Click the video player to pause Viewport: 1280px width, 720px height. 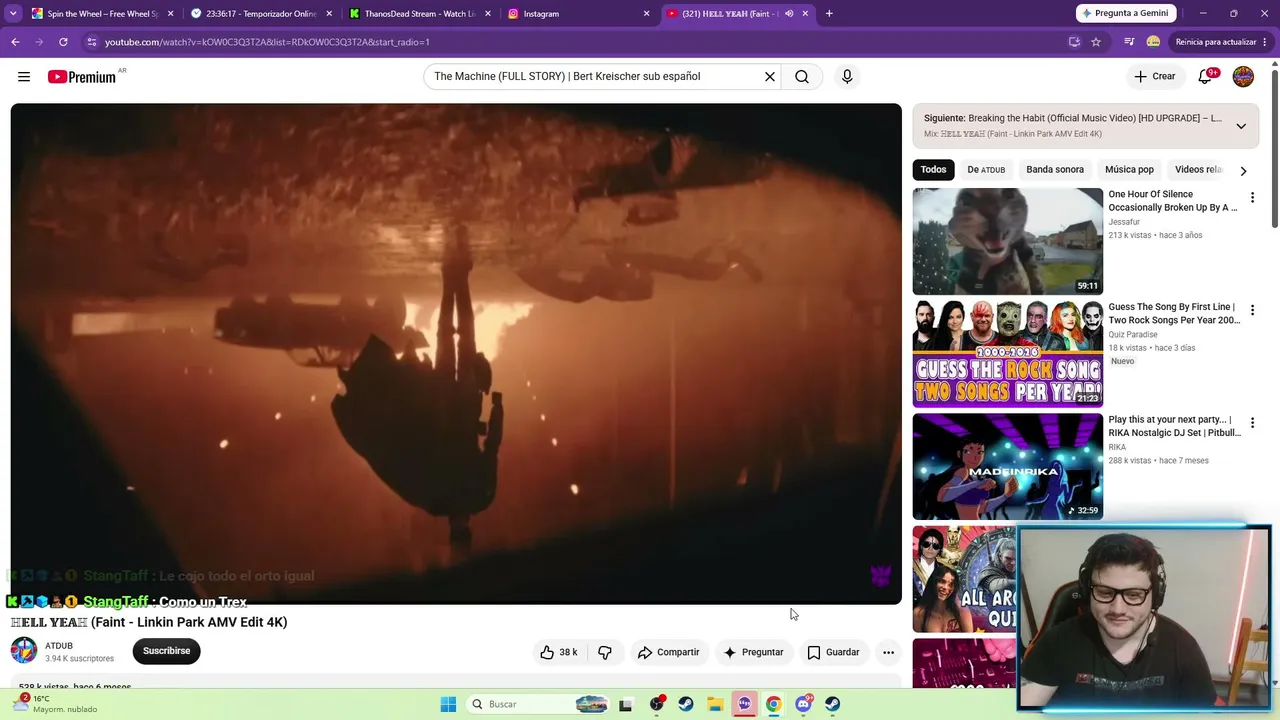[x=456, y=354]
